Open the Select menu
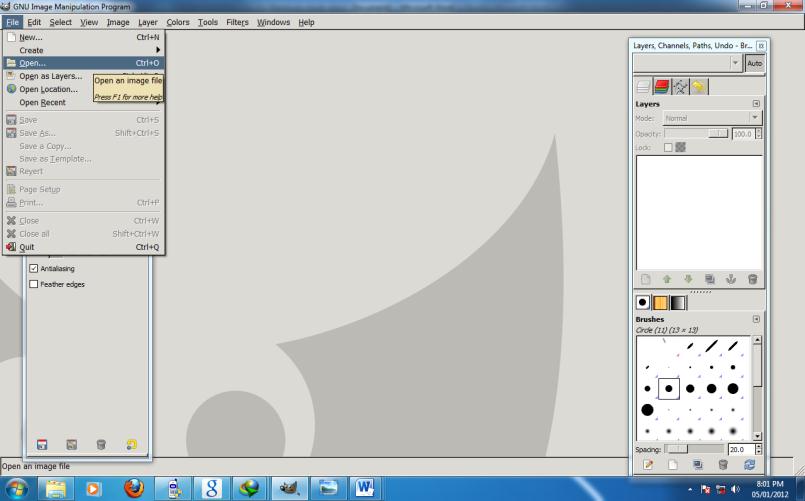 [x=61, y=22]
